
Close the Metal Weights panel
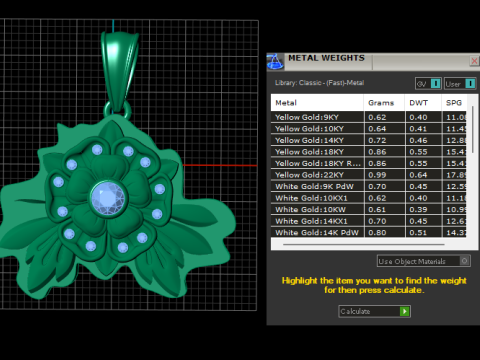[474, 61]
